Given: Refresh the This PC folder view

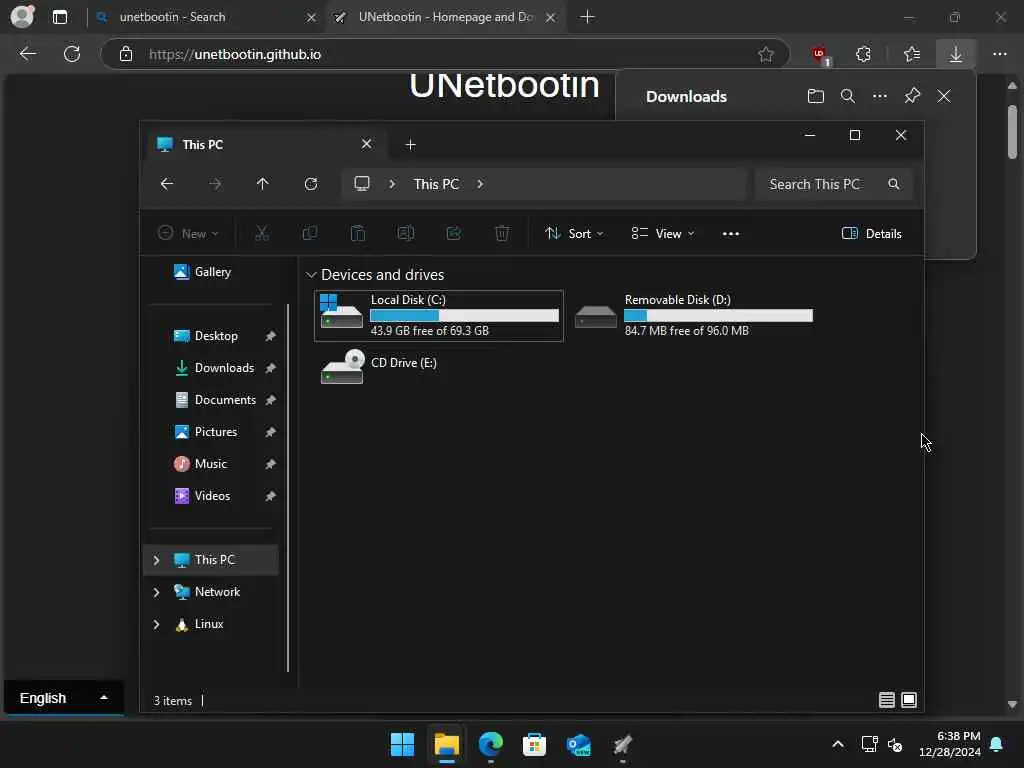Looking at the screenshot, I should [311, 184].
